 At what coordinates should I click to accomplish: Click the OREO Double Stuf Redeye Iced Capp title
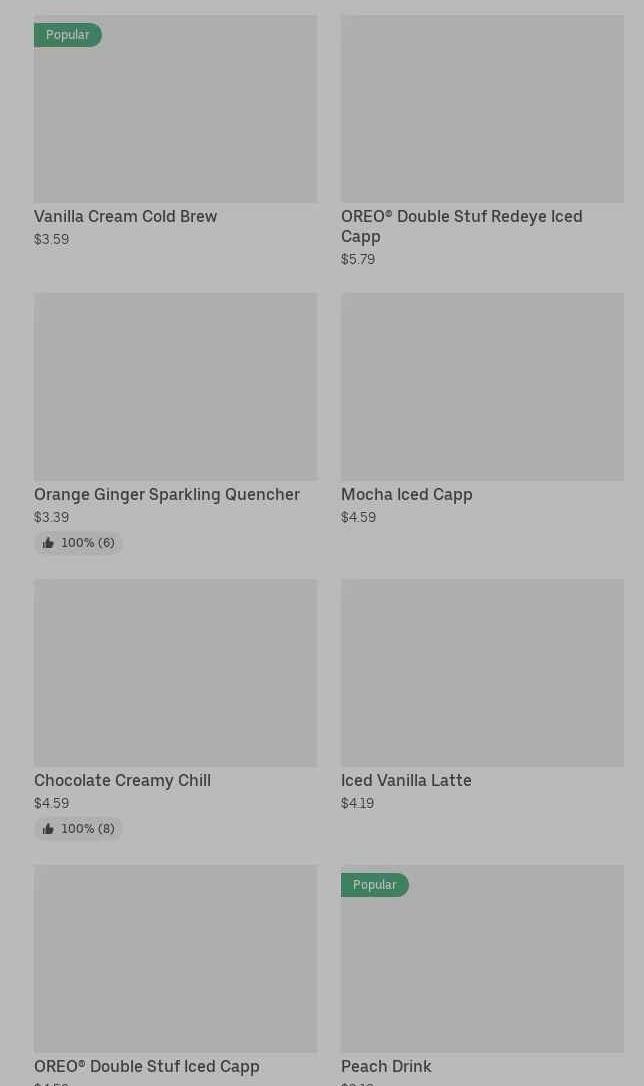click(462, 226)
